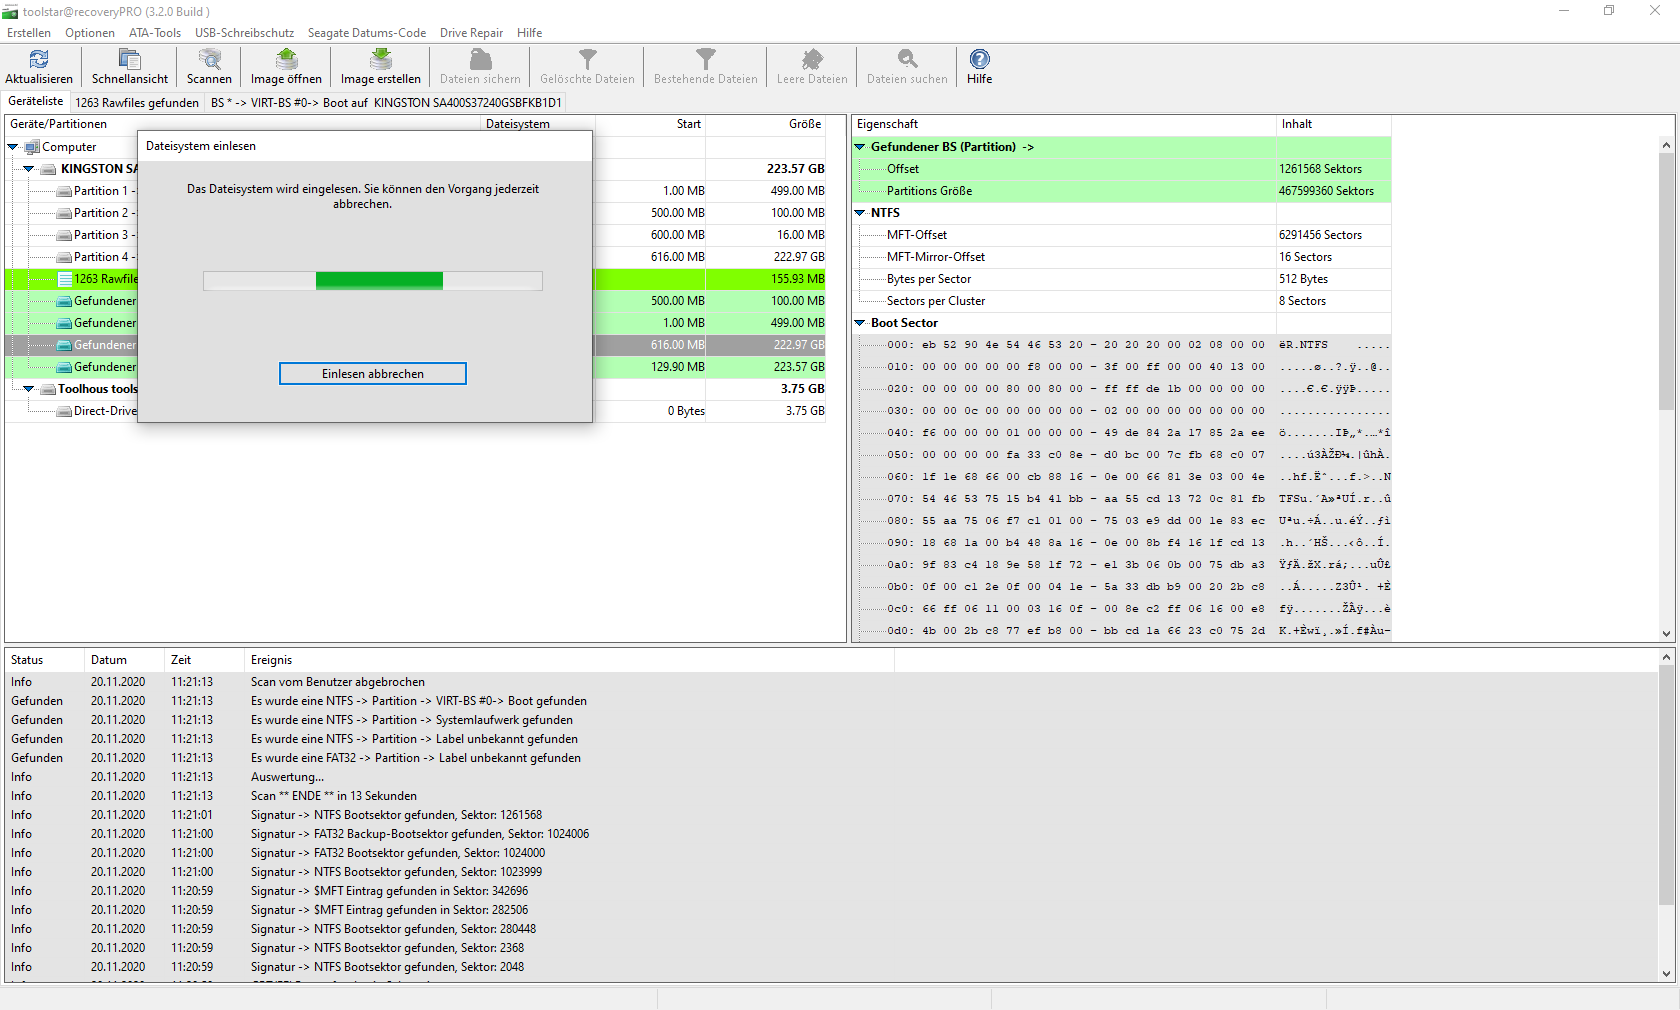
Task: Click the Dateien sichern toolbar icon
Action: [480, 60]
